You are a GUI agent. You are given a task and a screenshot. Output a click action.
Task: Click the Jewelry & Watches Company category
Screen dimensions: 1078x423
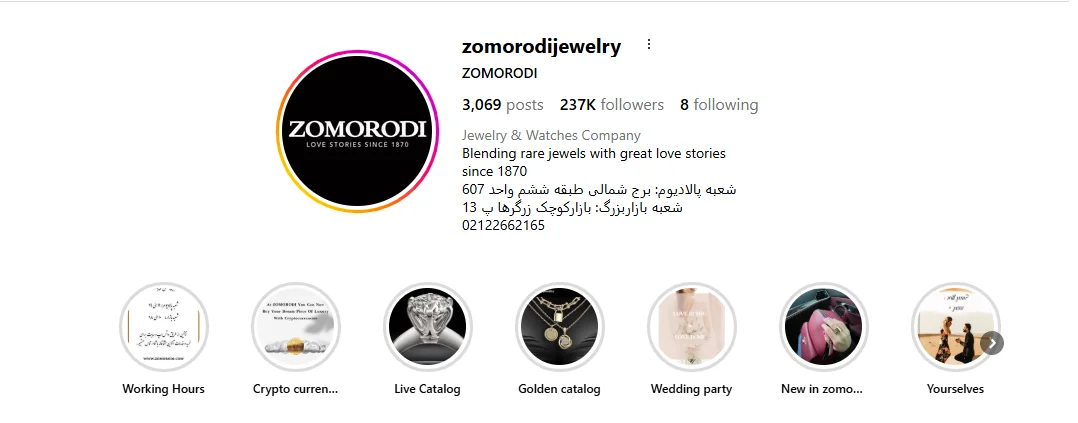point(551,135)
